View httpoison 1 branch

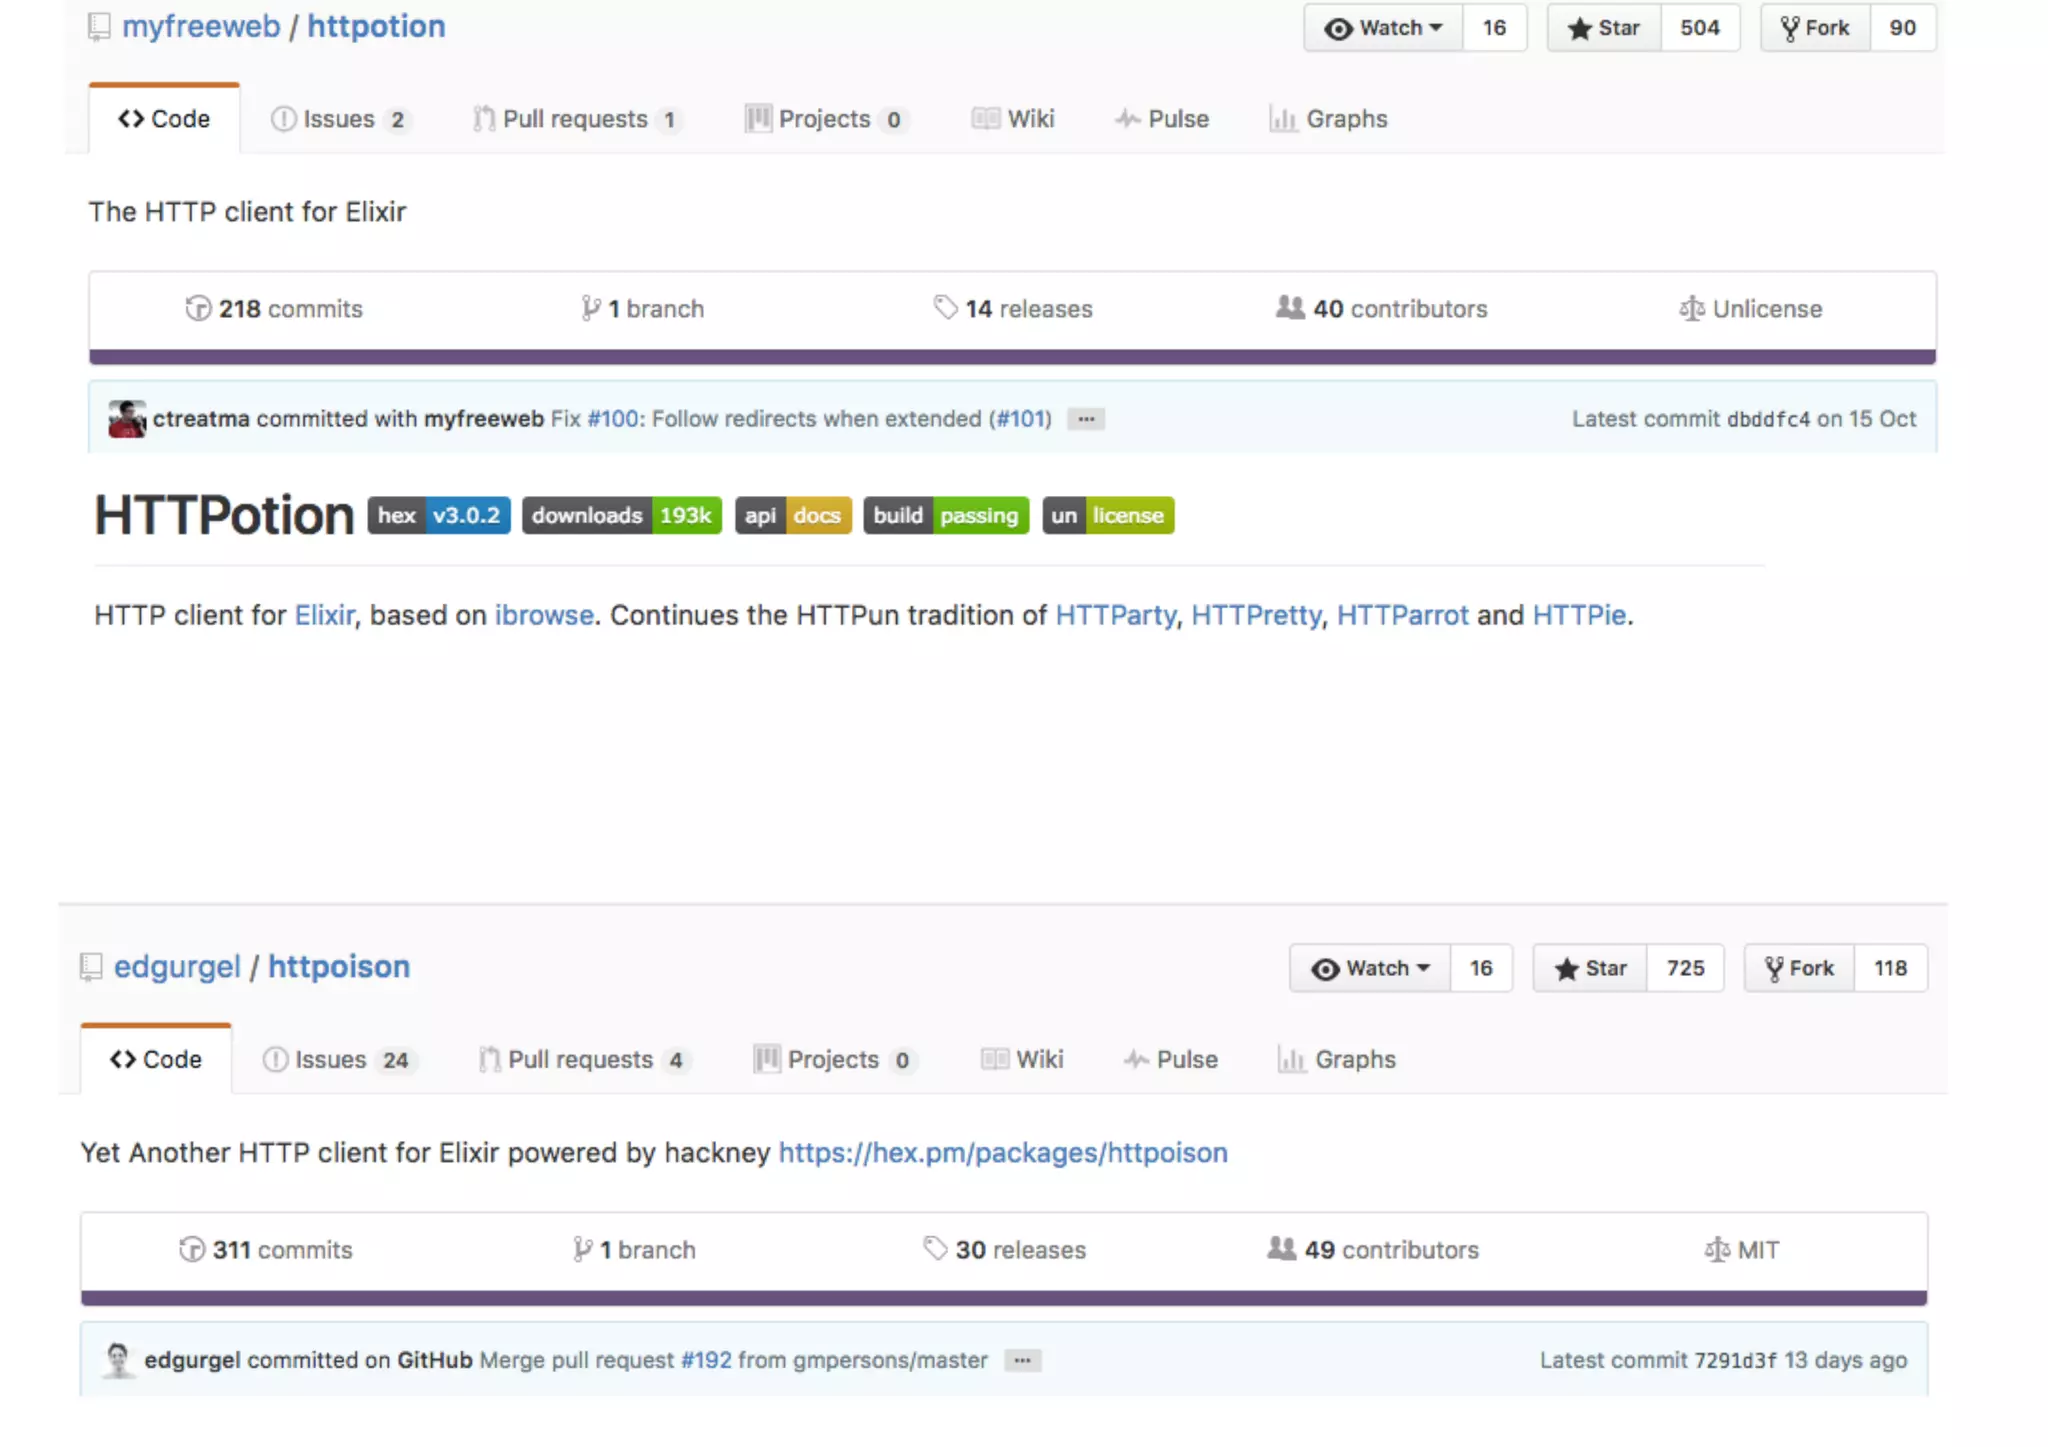coord(634,1250)
